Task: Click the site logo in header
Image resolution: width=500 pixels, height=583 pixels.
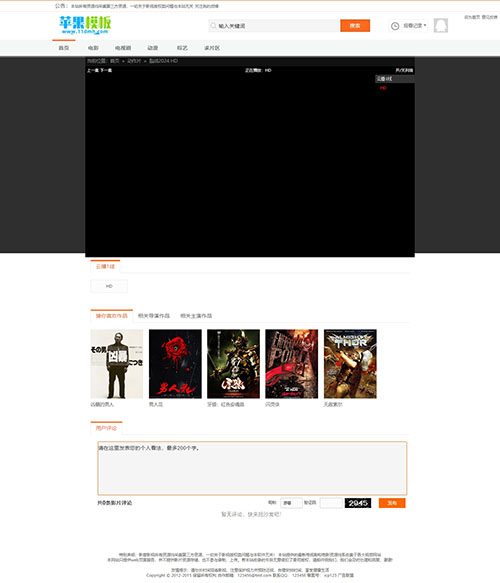Action: coord(85,25)
